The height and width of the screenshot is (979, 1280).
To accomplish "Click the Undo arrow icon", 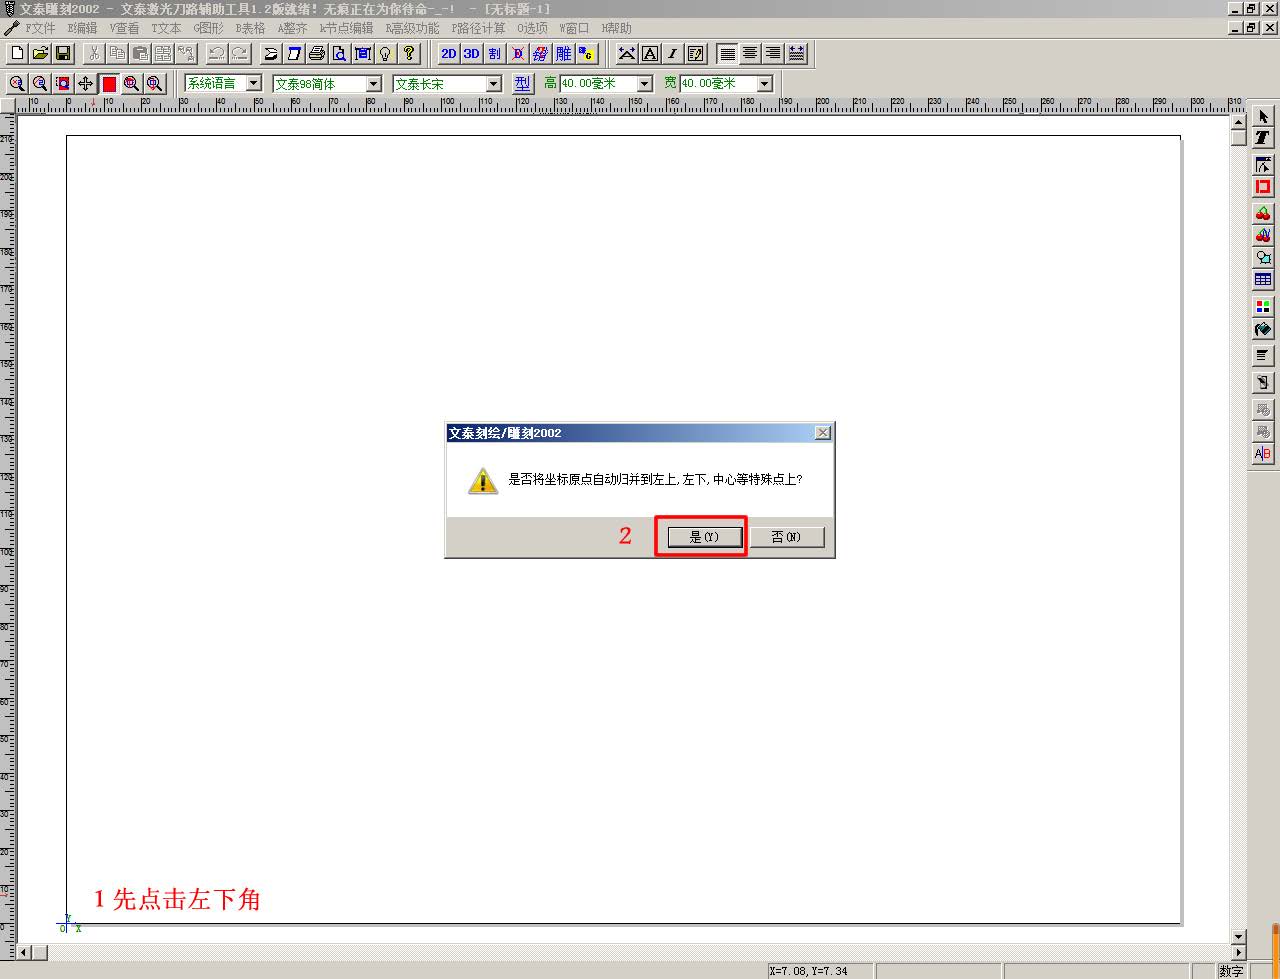I will 216,53.
